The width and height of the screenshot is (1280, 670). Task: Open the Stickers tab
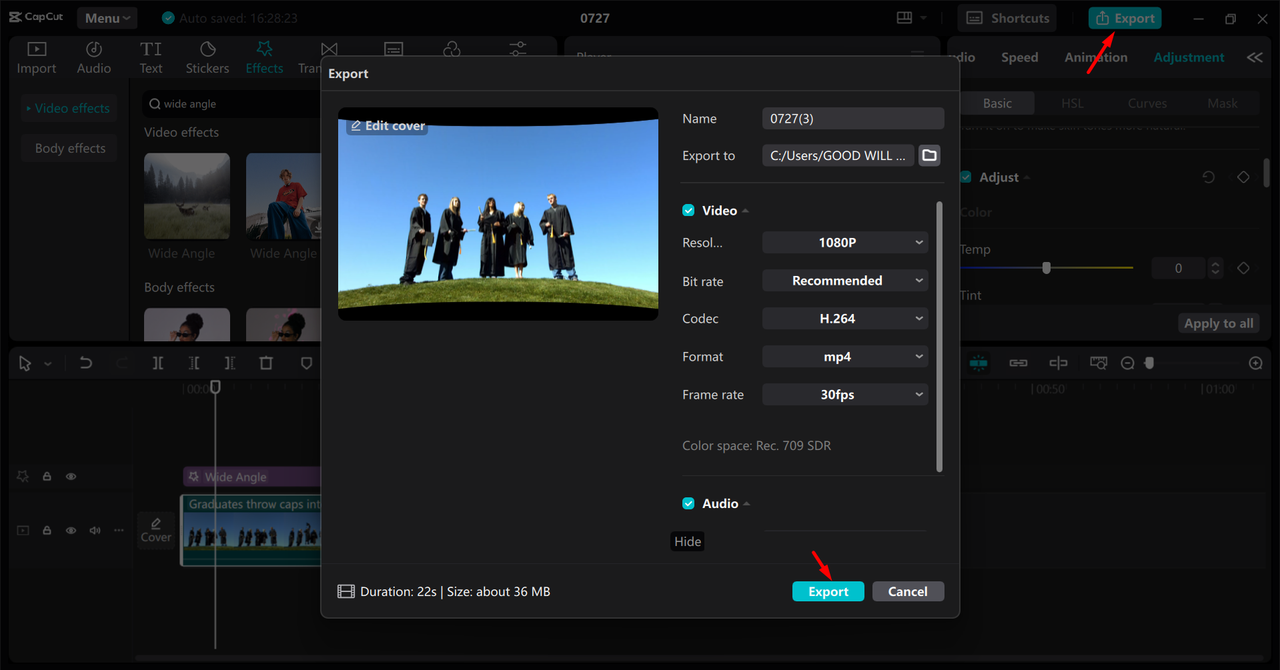pyautogui.click(x=207, y=58)
